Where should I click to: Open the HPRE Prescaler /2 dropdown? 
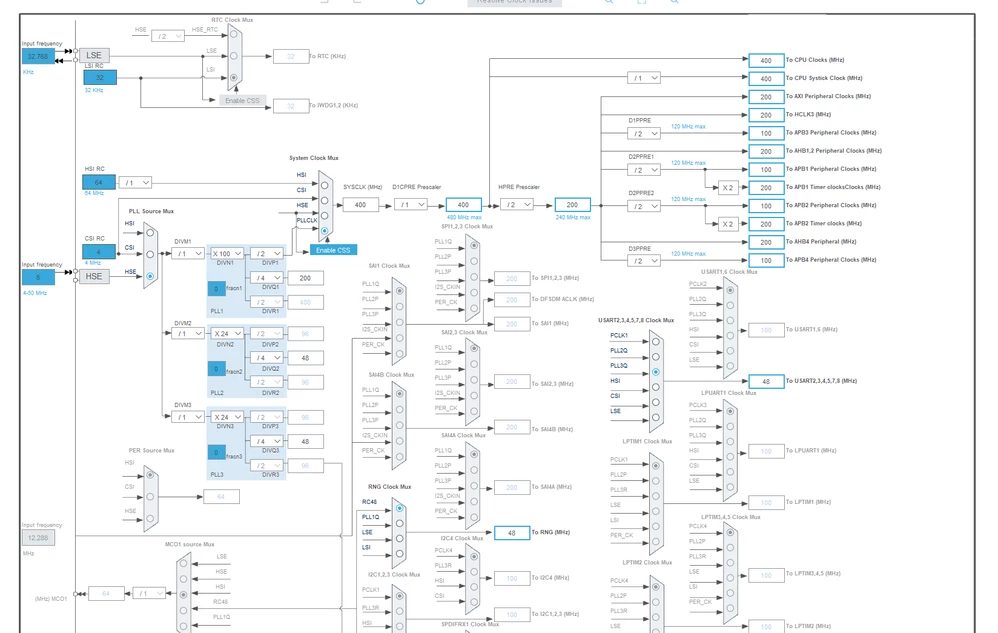click(x=517, y=205)
